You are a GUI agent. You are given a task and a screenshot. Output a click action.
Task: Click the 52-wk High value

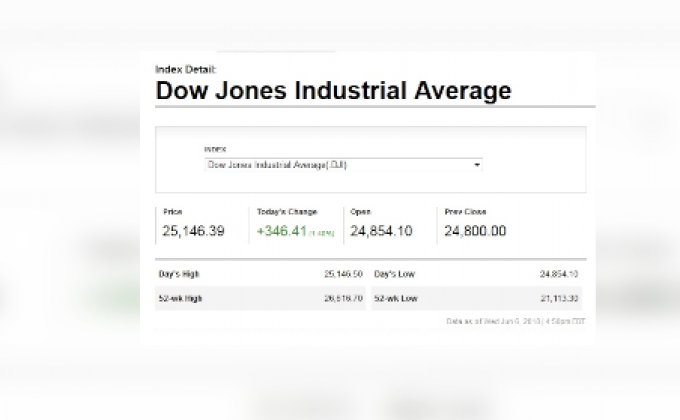click(344, 298)
